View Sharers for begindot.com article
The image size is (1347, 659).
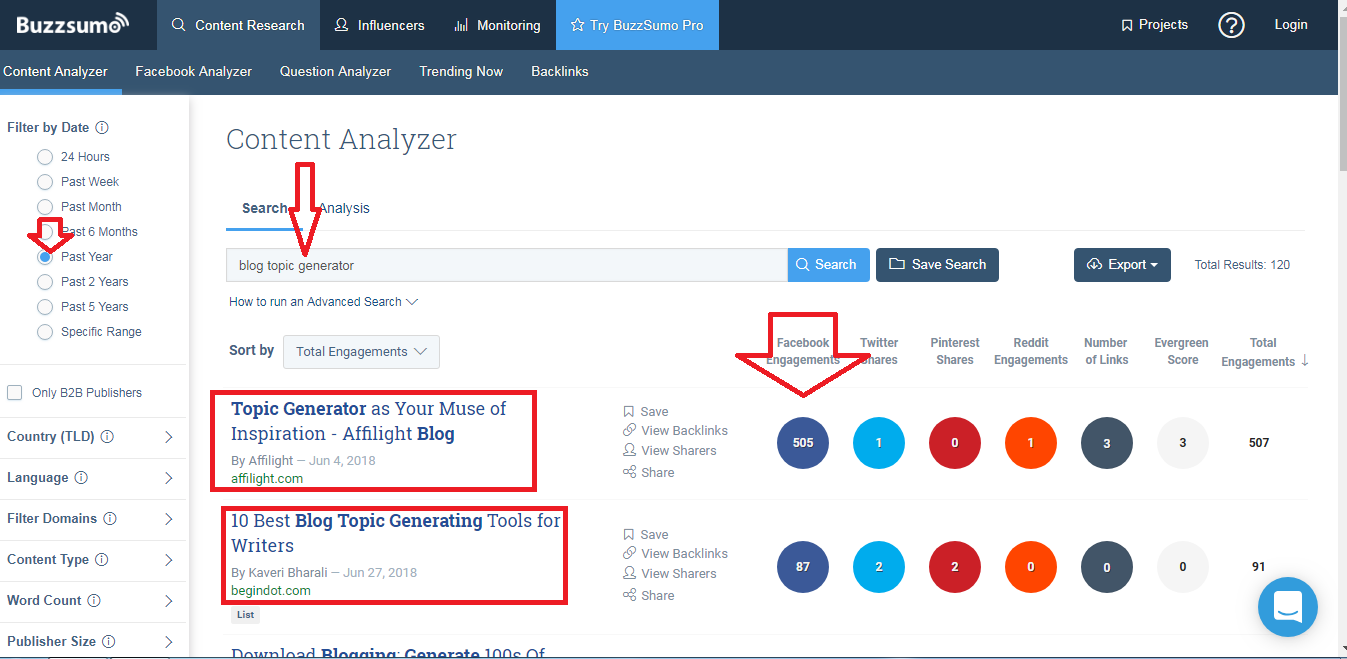click(669, 574)
